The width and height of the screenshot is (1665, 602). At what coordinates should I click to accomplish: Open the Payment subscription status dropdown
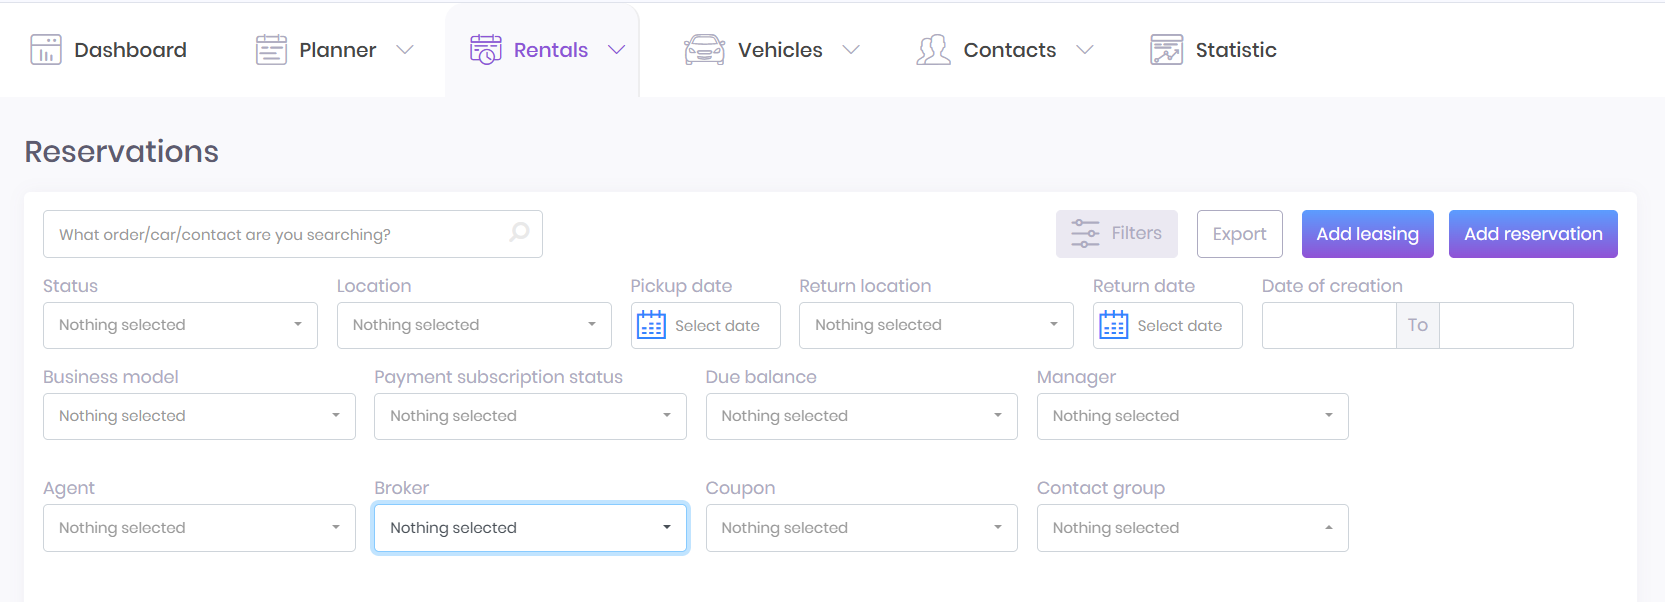[530, 416]
